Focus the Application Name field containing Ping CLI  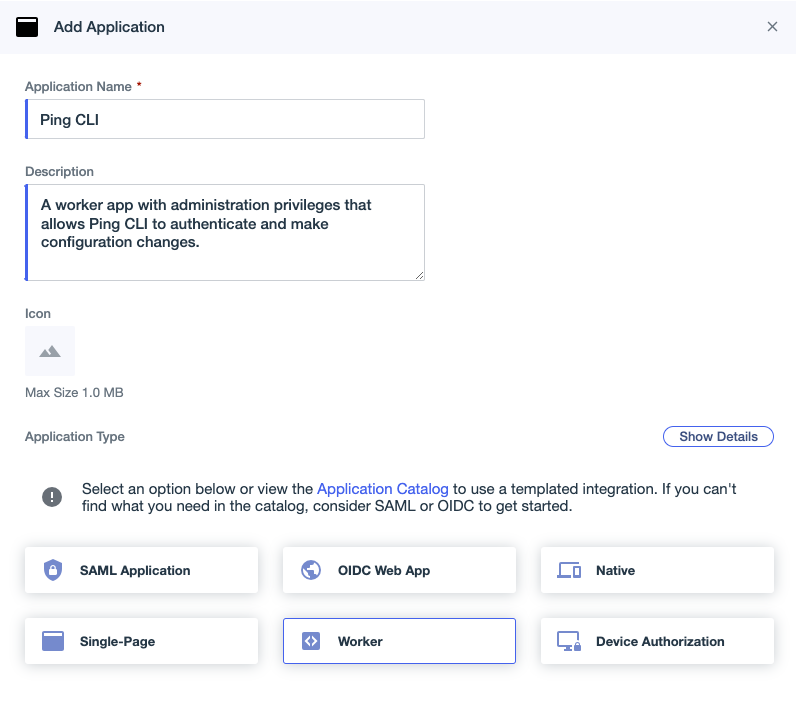(225, 119)
